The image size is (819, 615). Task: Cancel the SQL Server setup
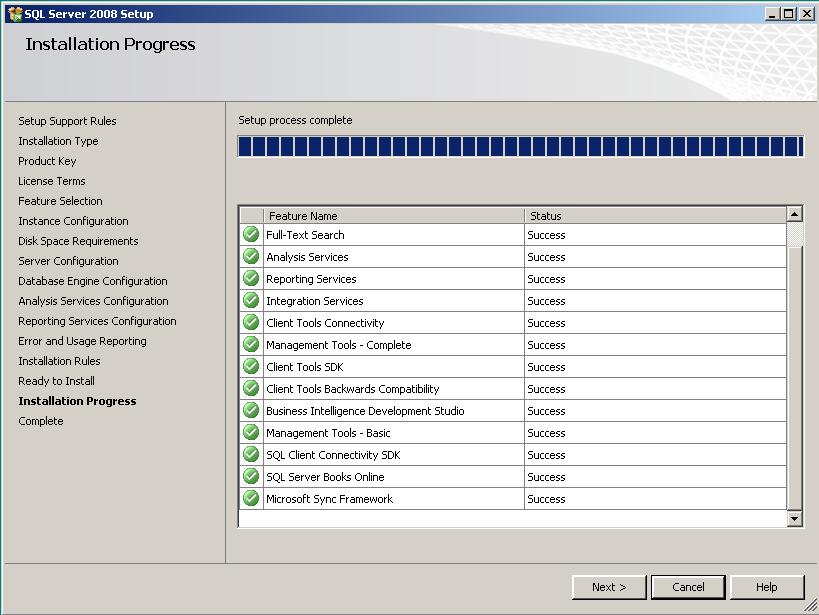(x=688, y=587)
